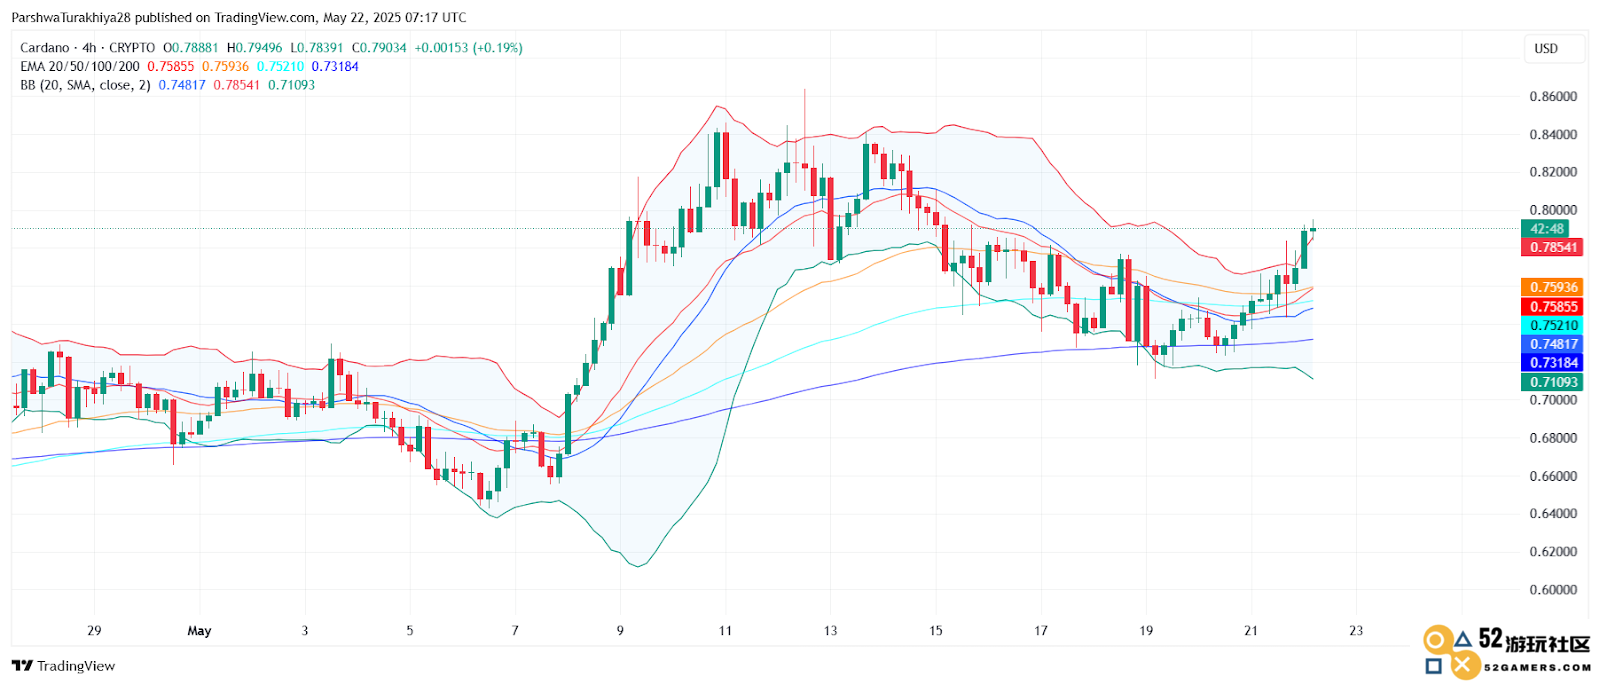Click the 0.84000 price axis label
This screenshot has height=685, width=1600.
click(x=1553, y=135)
